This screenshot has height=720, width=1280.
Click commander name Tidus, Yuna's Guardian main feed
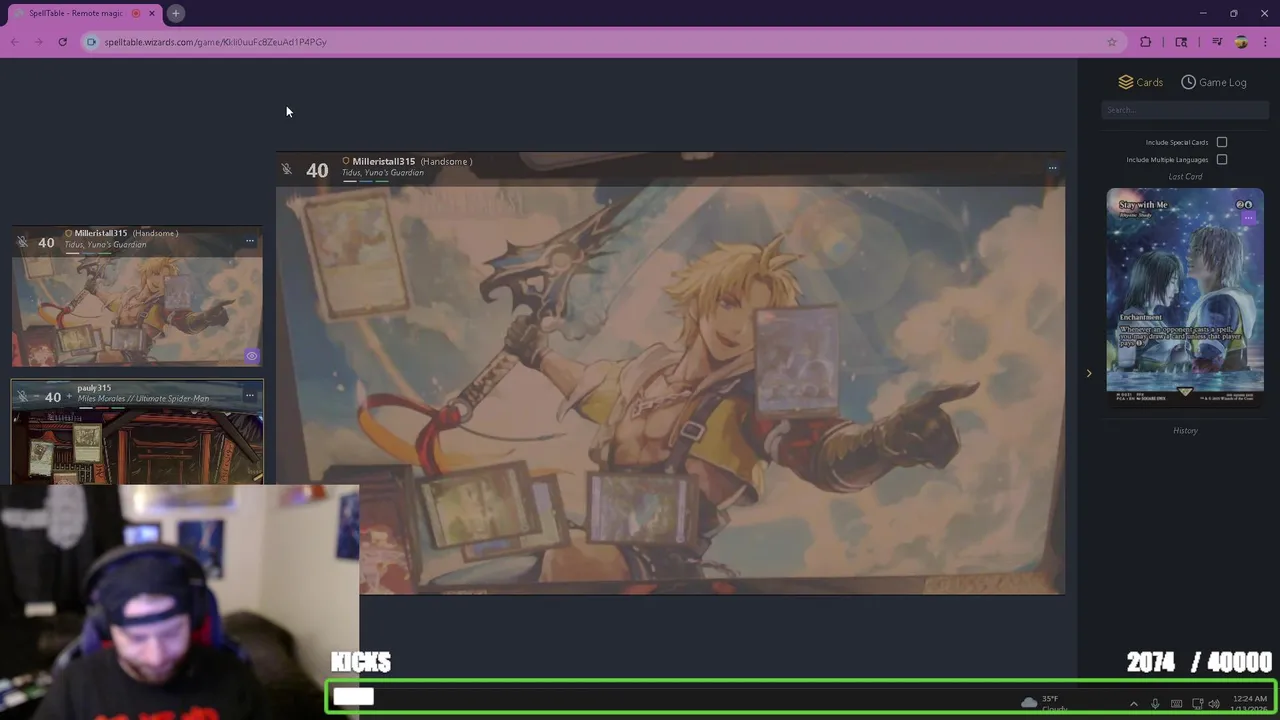coord(383,173)
